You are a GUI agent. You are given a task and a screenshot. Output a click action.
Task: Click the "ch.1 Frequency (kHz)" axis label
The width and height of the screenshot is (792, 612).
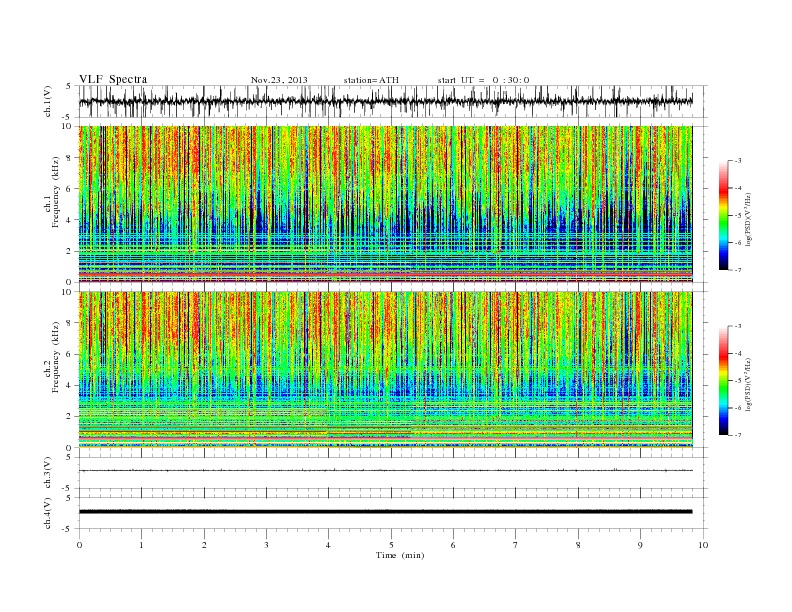coord(52,192)
